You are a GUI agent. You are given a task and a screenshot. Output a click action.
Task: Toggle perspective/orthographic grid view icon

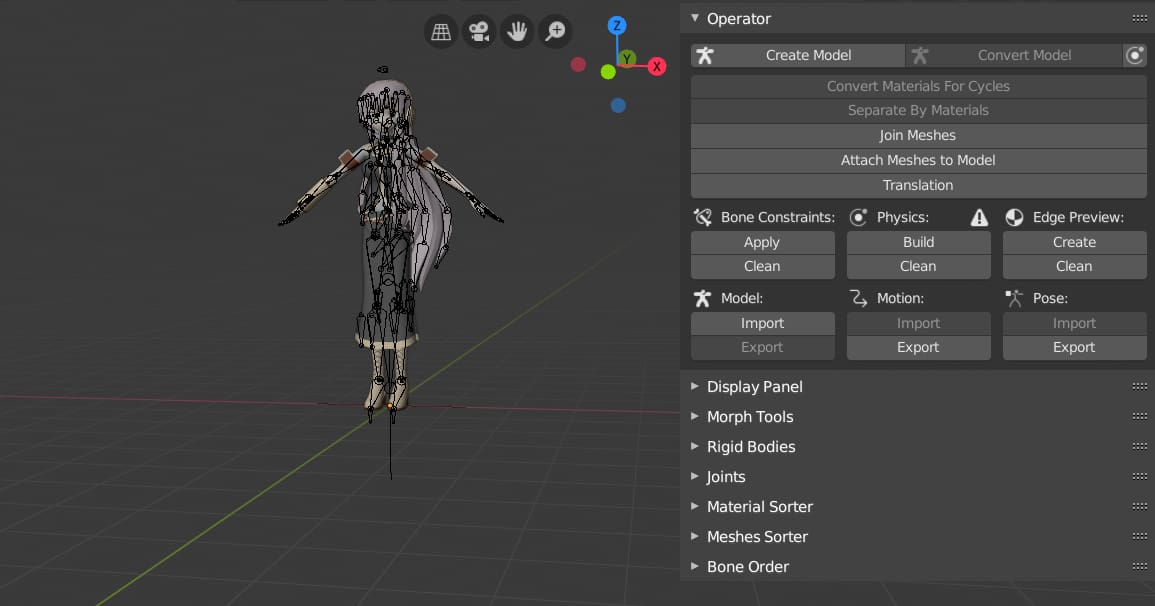pyautogui.click(x=441, y=32)
